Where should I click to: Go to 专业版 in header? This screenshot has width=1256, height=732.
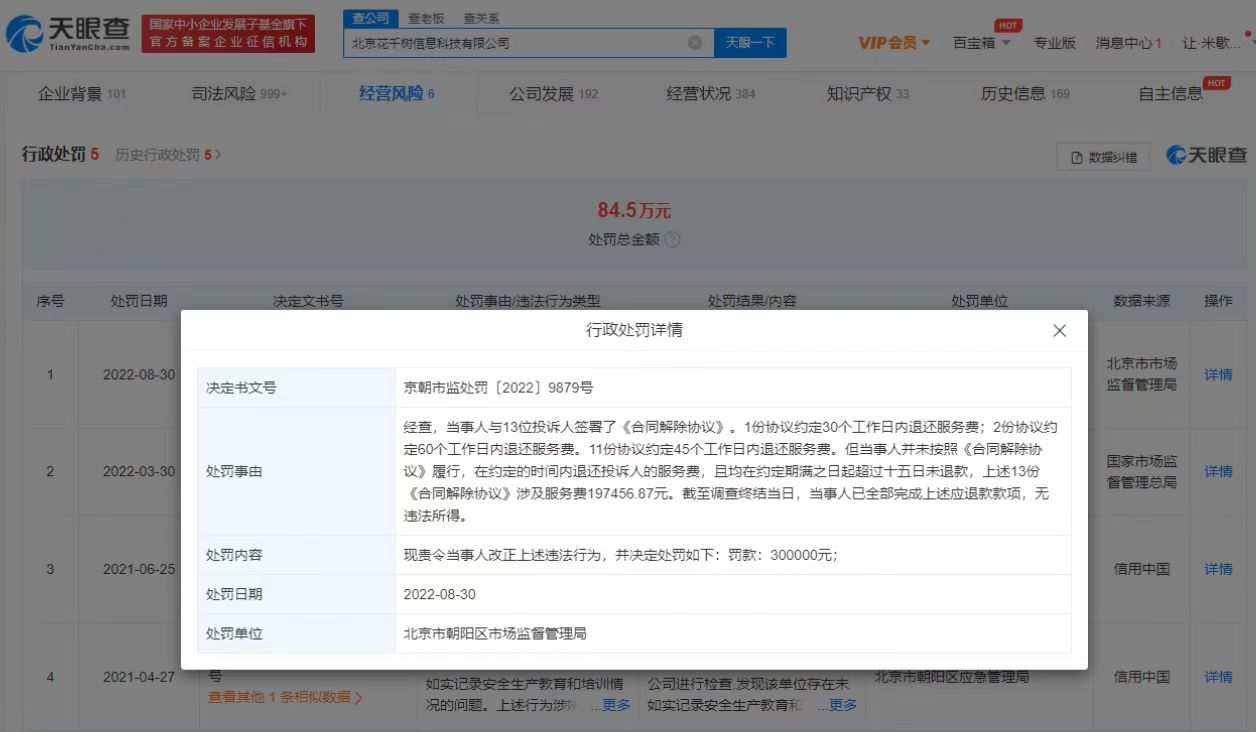pyautogui.click(x=1054, y=43)
